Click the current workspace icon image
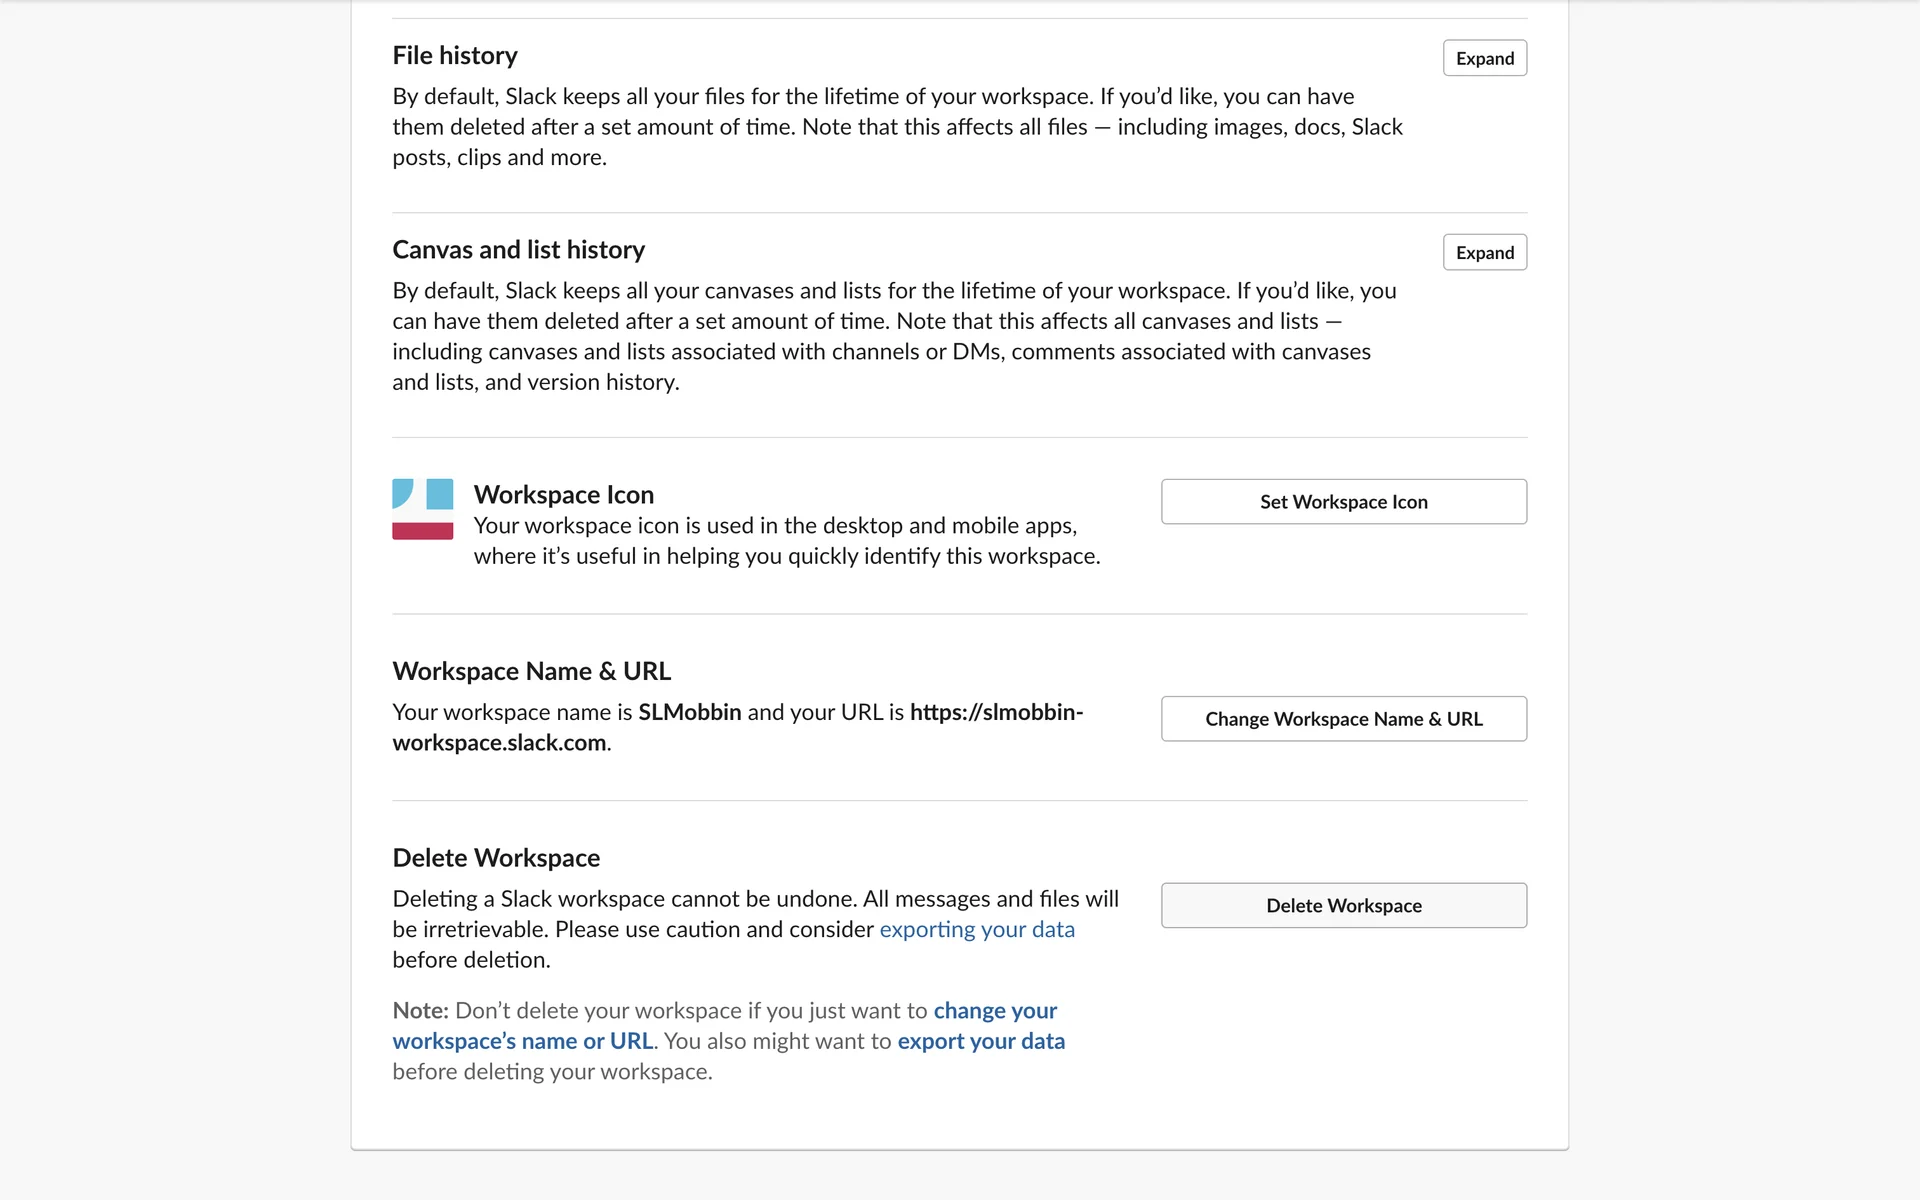1920x1200 pixels. pos(422,509)
